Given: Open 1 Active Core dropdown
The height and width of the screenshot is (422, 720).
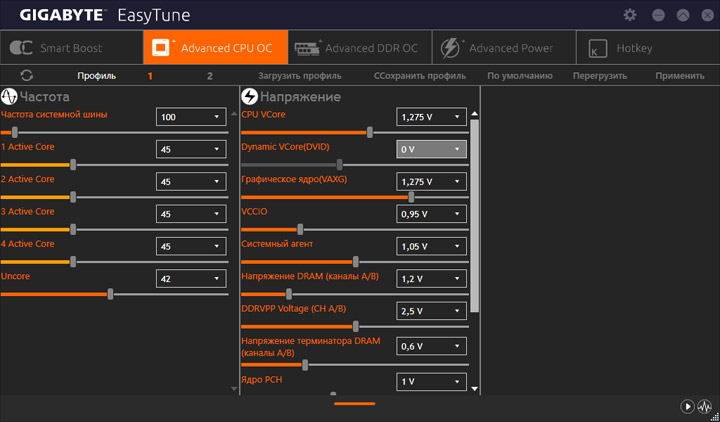Looking at the screenshot, I should (x=191, y=149).
